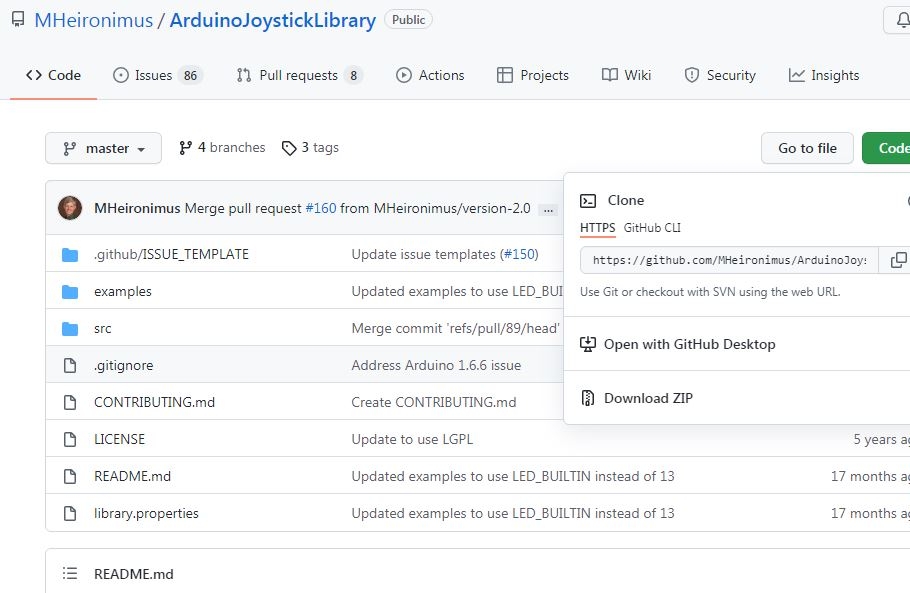Open 'Create CONTRIBUTING.md' commit message
This screenshot has width=910, height=593.
(x=434, y=402)
